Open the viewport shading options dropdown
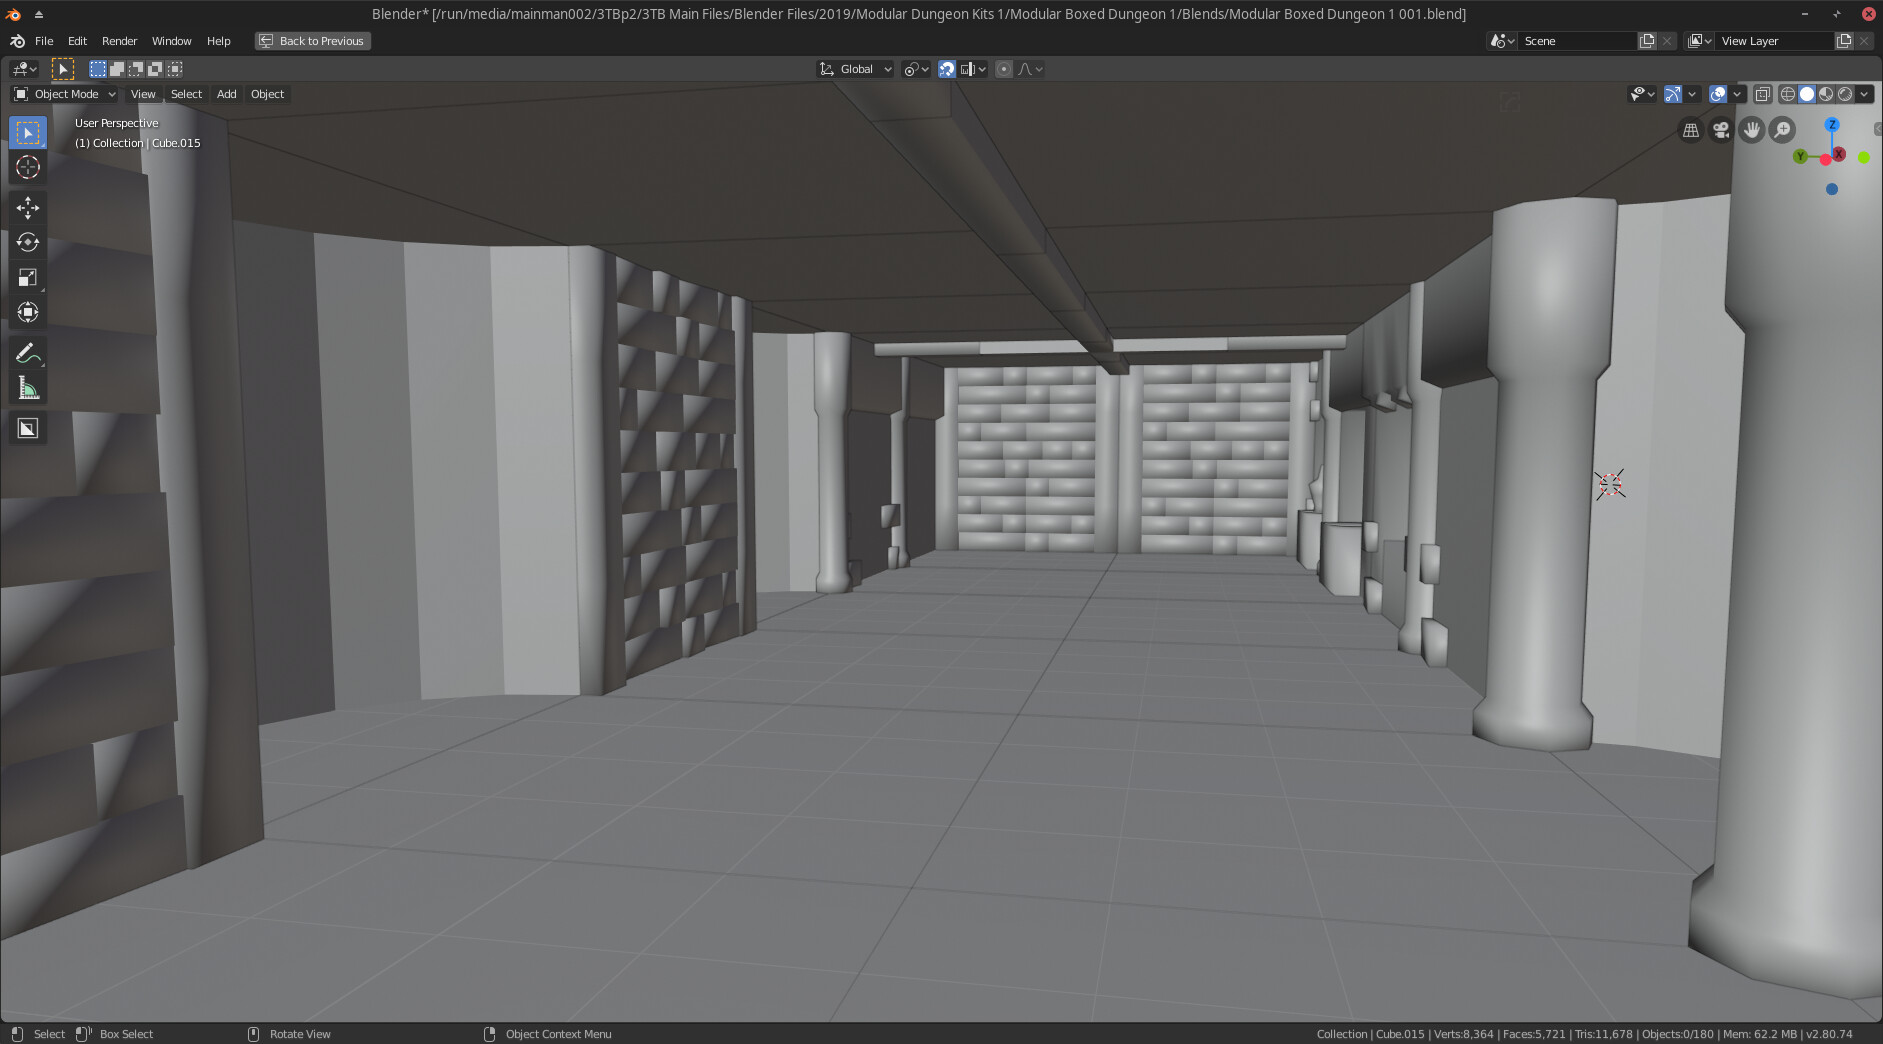Image resolution: width=1883 pixels, height=1044 pixels. coord(1866,94)
